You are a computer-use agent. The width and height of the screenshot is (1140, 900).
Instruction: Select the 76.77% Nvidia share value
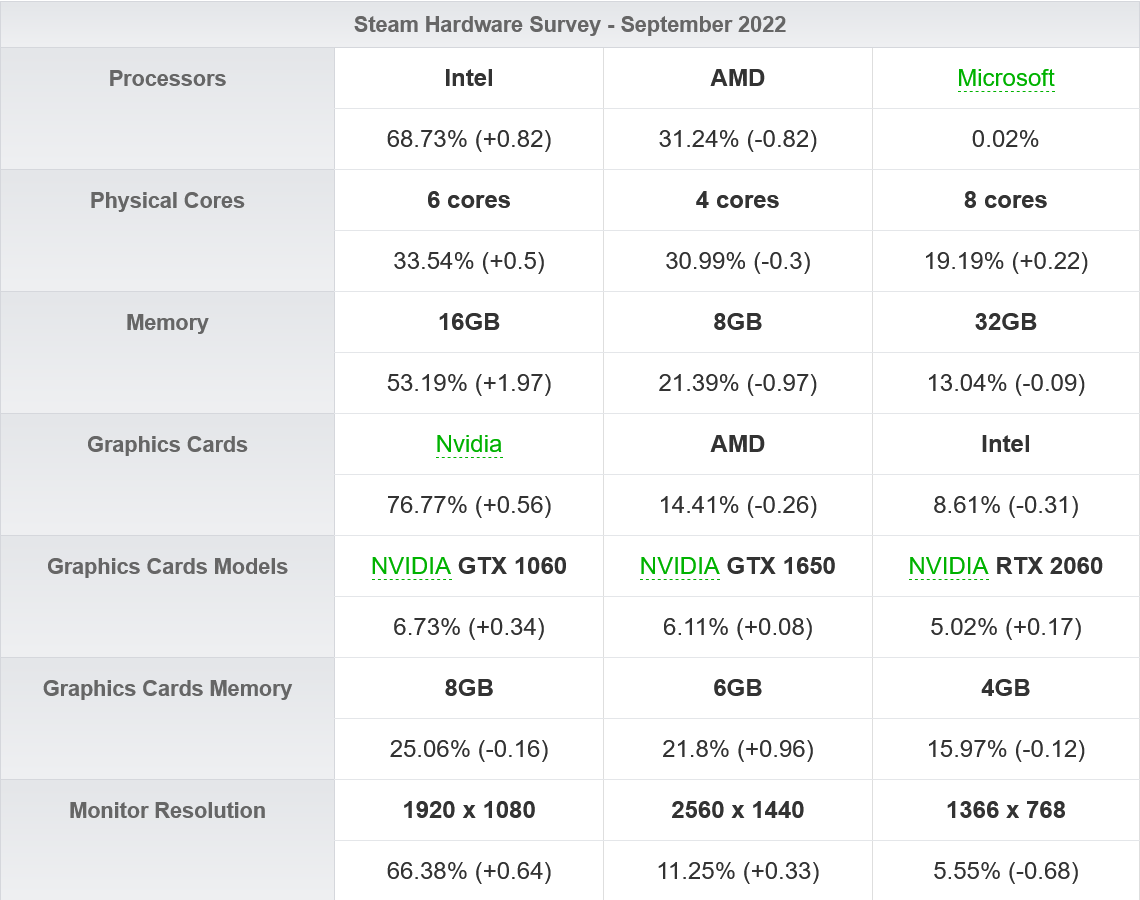click(469, 505)
